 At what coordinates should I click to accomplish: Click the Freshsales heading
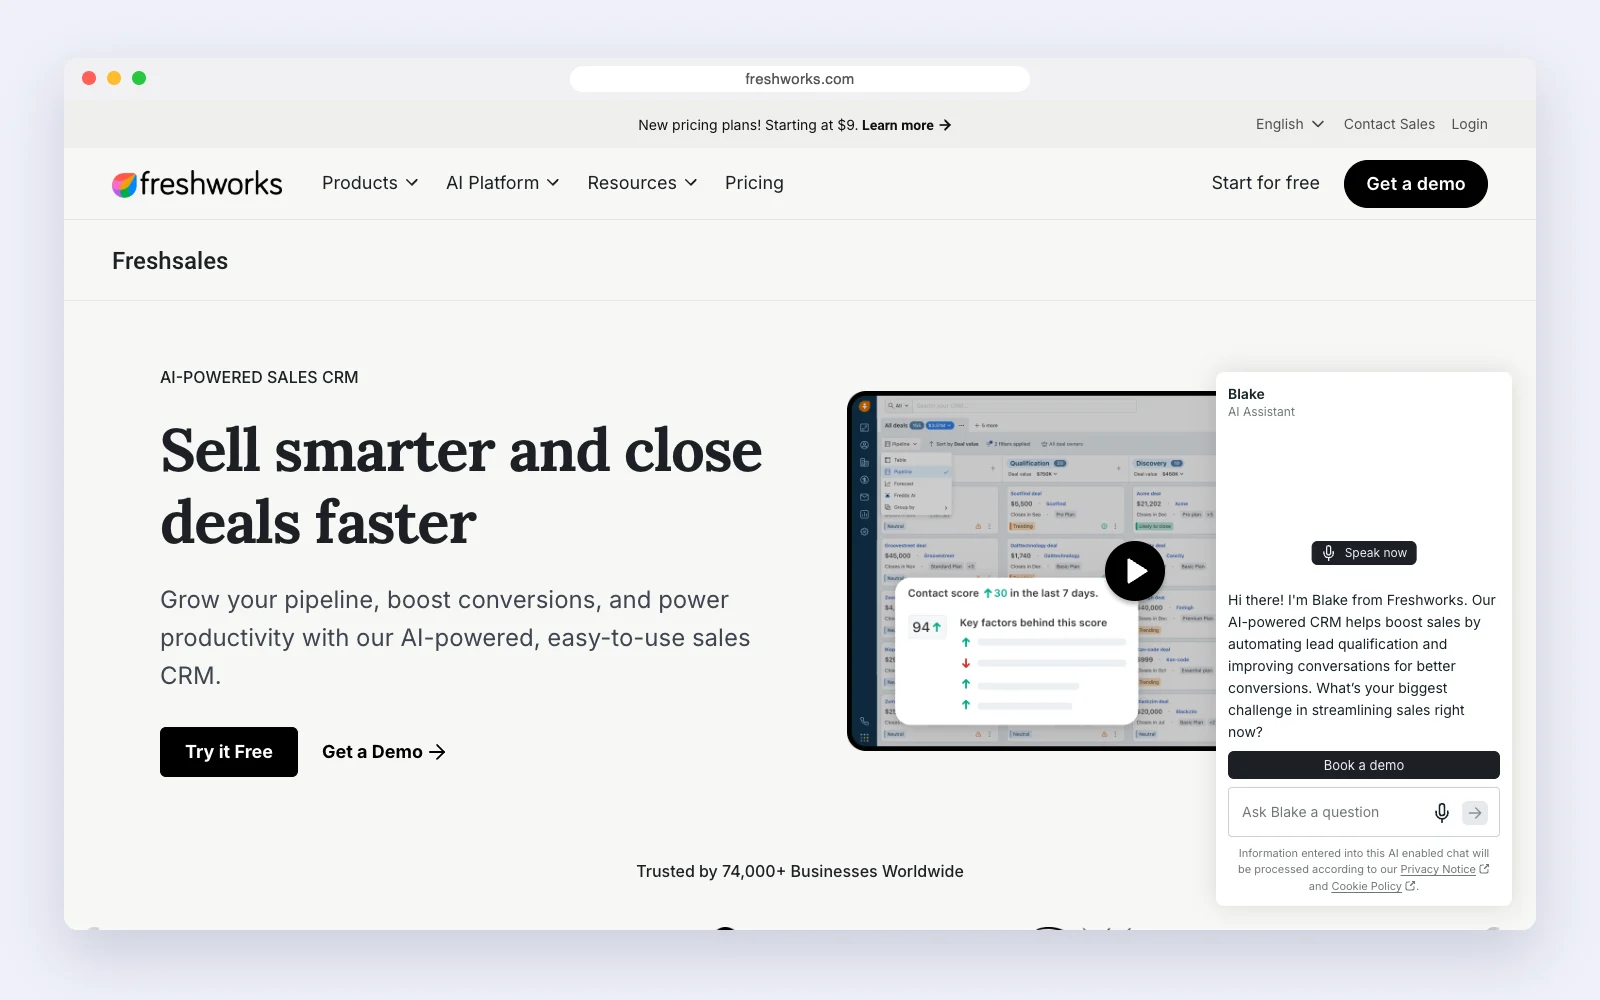tap(170, 261)
